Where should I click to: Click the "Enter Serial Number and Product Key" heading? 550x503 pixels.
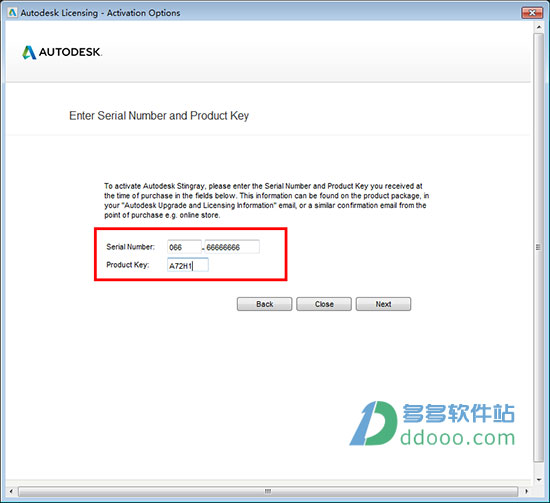[159, 116]
